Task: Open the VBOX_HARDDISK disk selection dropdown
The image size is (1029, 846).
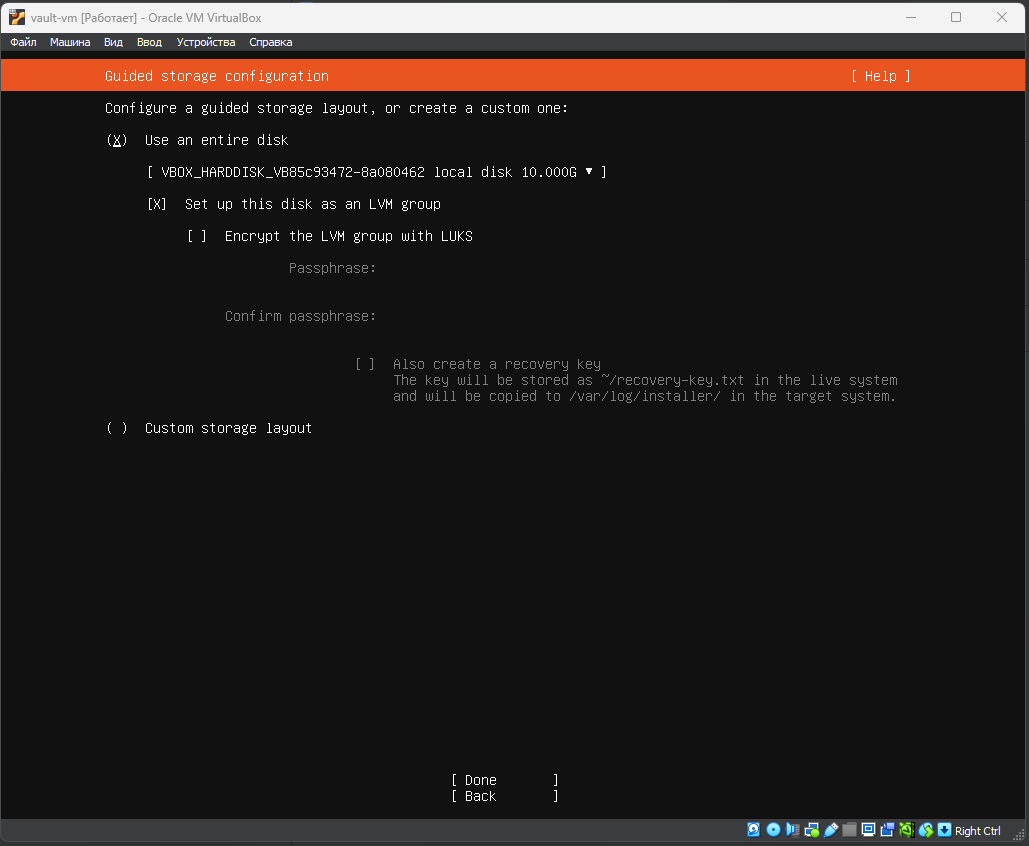Action: (377, 172)
